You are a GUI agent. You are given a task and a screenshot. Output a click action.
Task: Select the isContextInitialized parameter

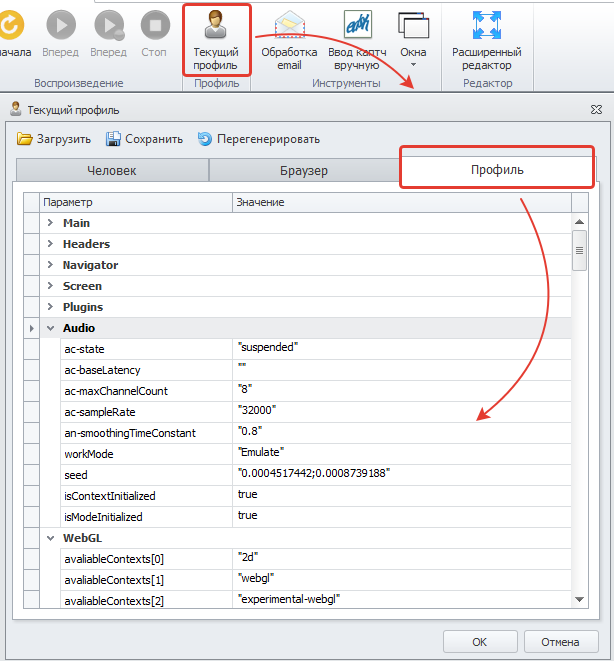[x=146, y=496]
